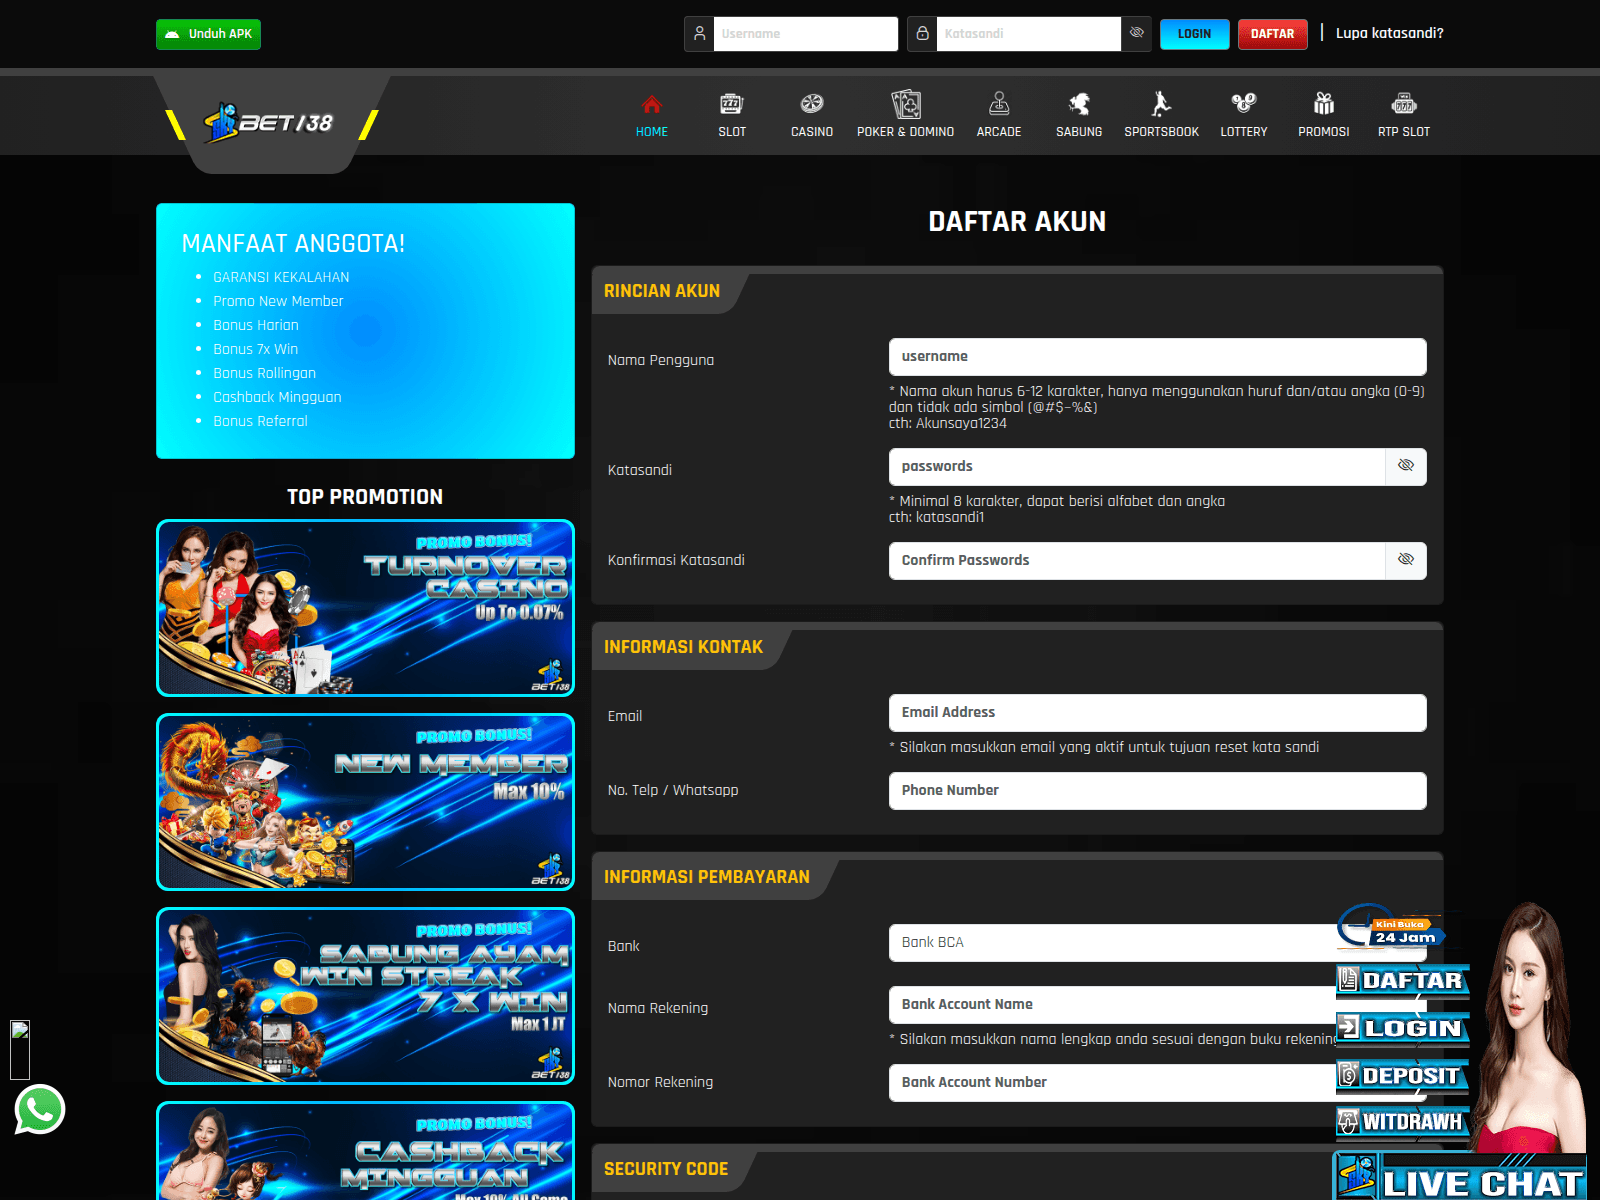Click the lock icon beside header Katasandi

coord(922,34)
